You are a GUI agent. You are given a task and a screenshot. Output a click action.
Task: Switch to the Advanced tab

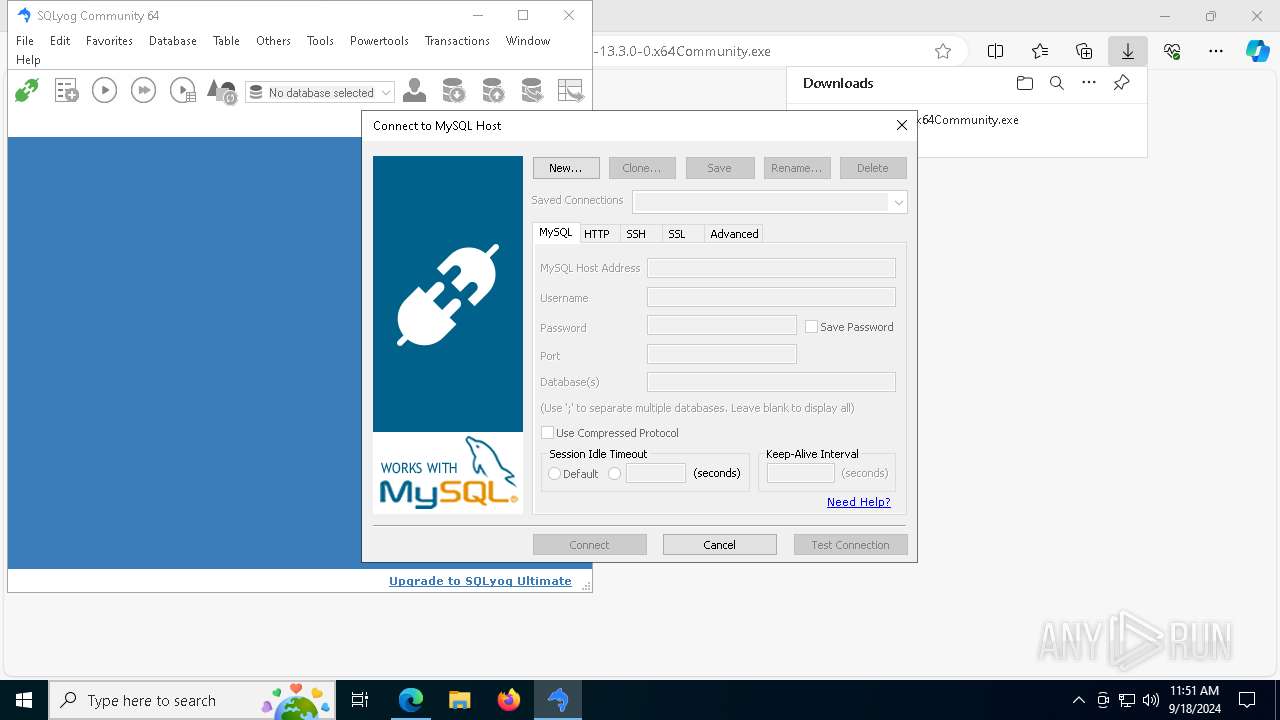[x=734, y=234]
